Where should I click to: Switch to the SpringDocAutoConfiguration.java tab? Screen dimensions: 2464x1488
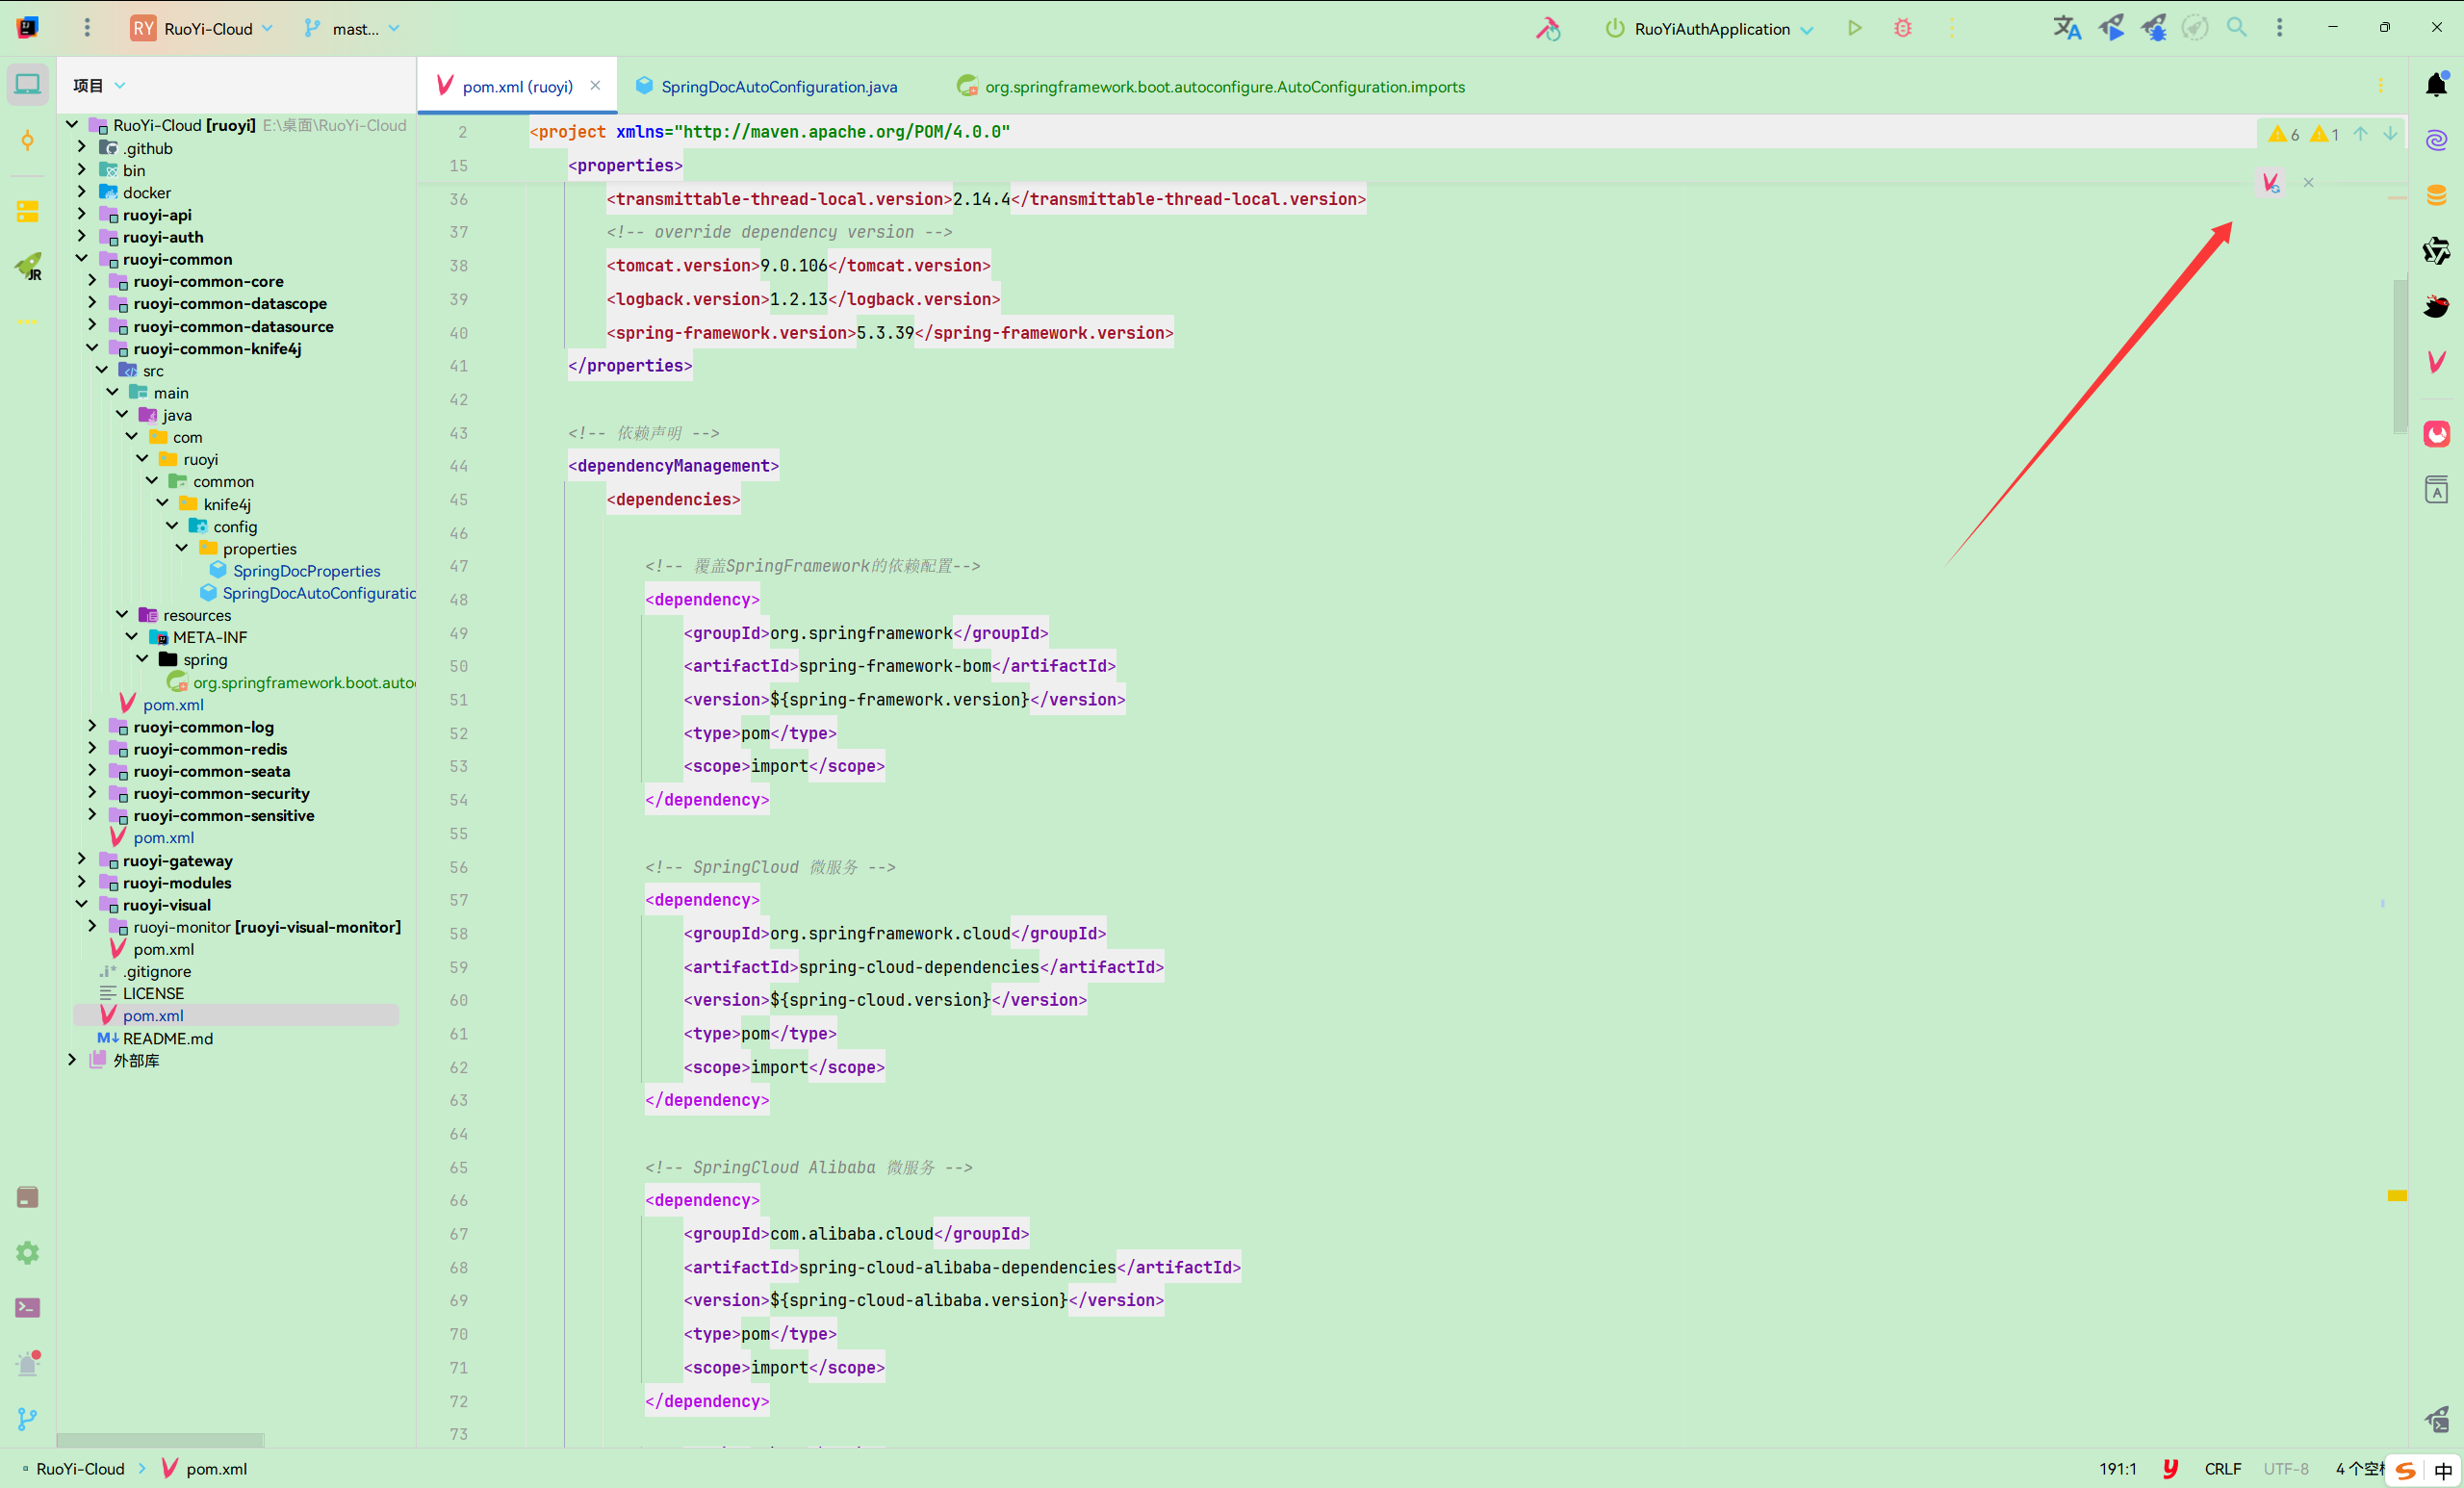[x=777, y=86]
